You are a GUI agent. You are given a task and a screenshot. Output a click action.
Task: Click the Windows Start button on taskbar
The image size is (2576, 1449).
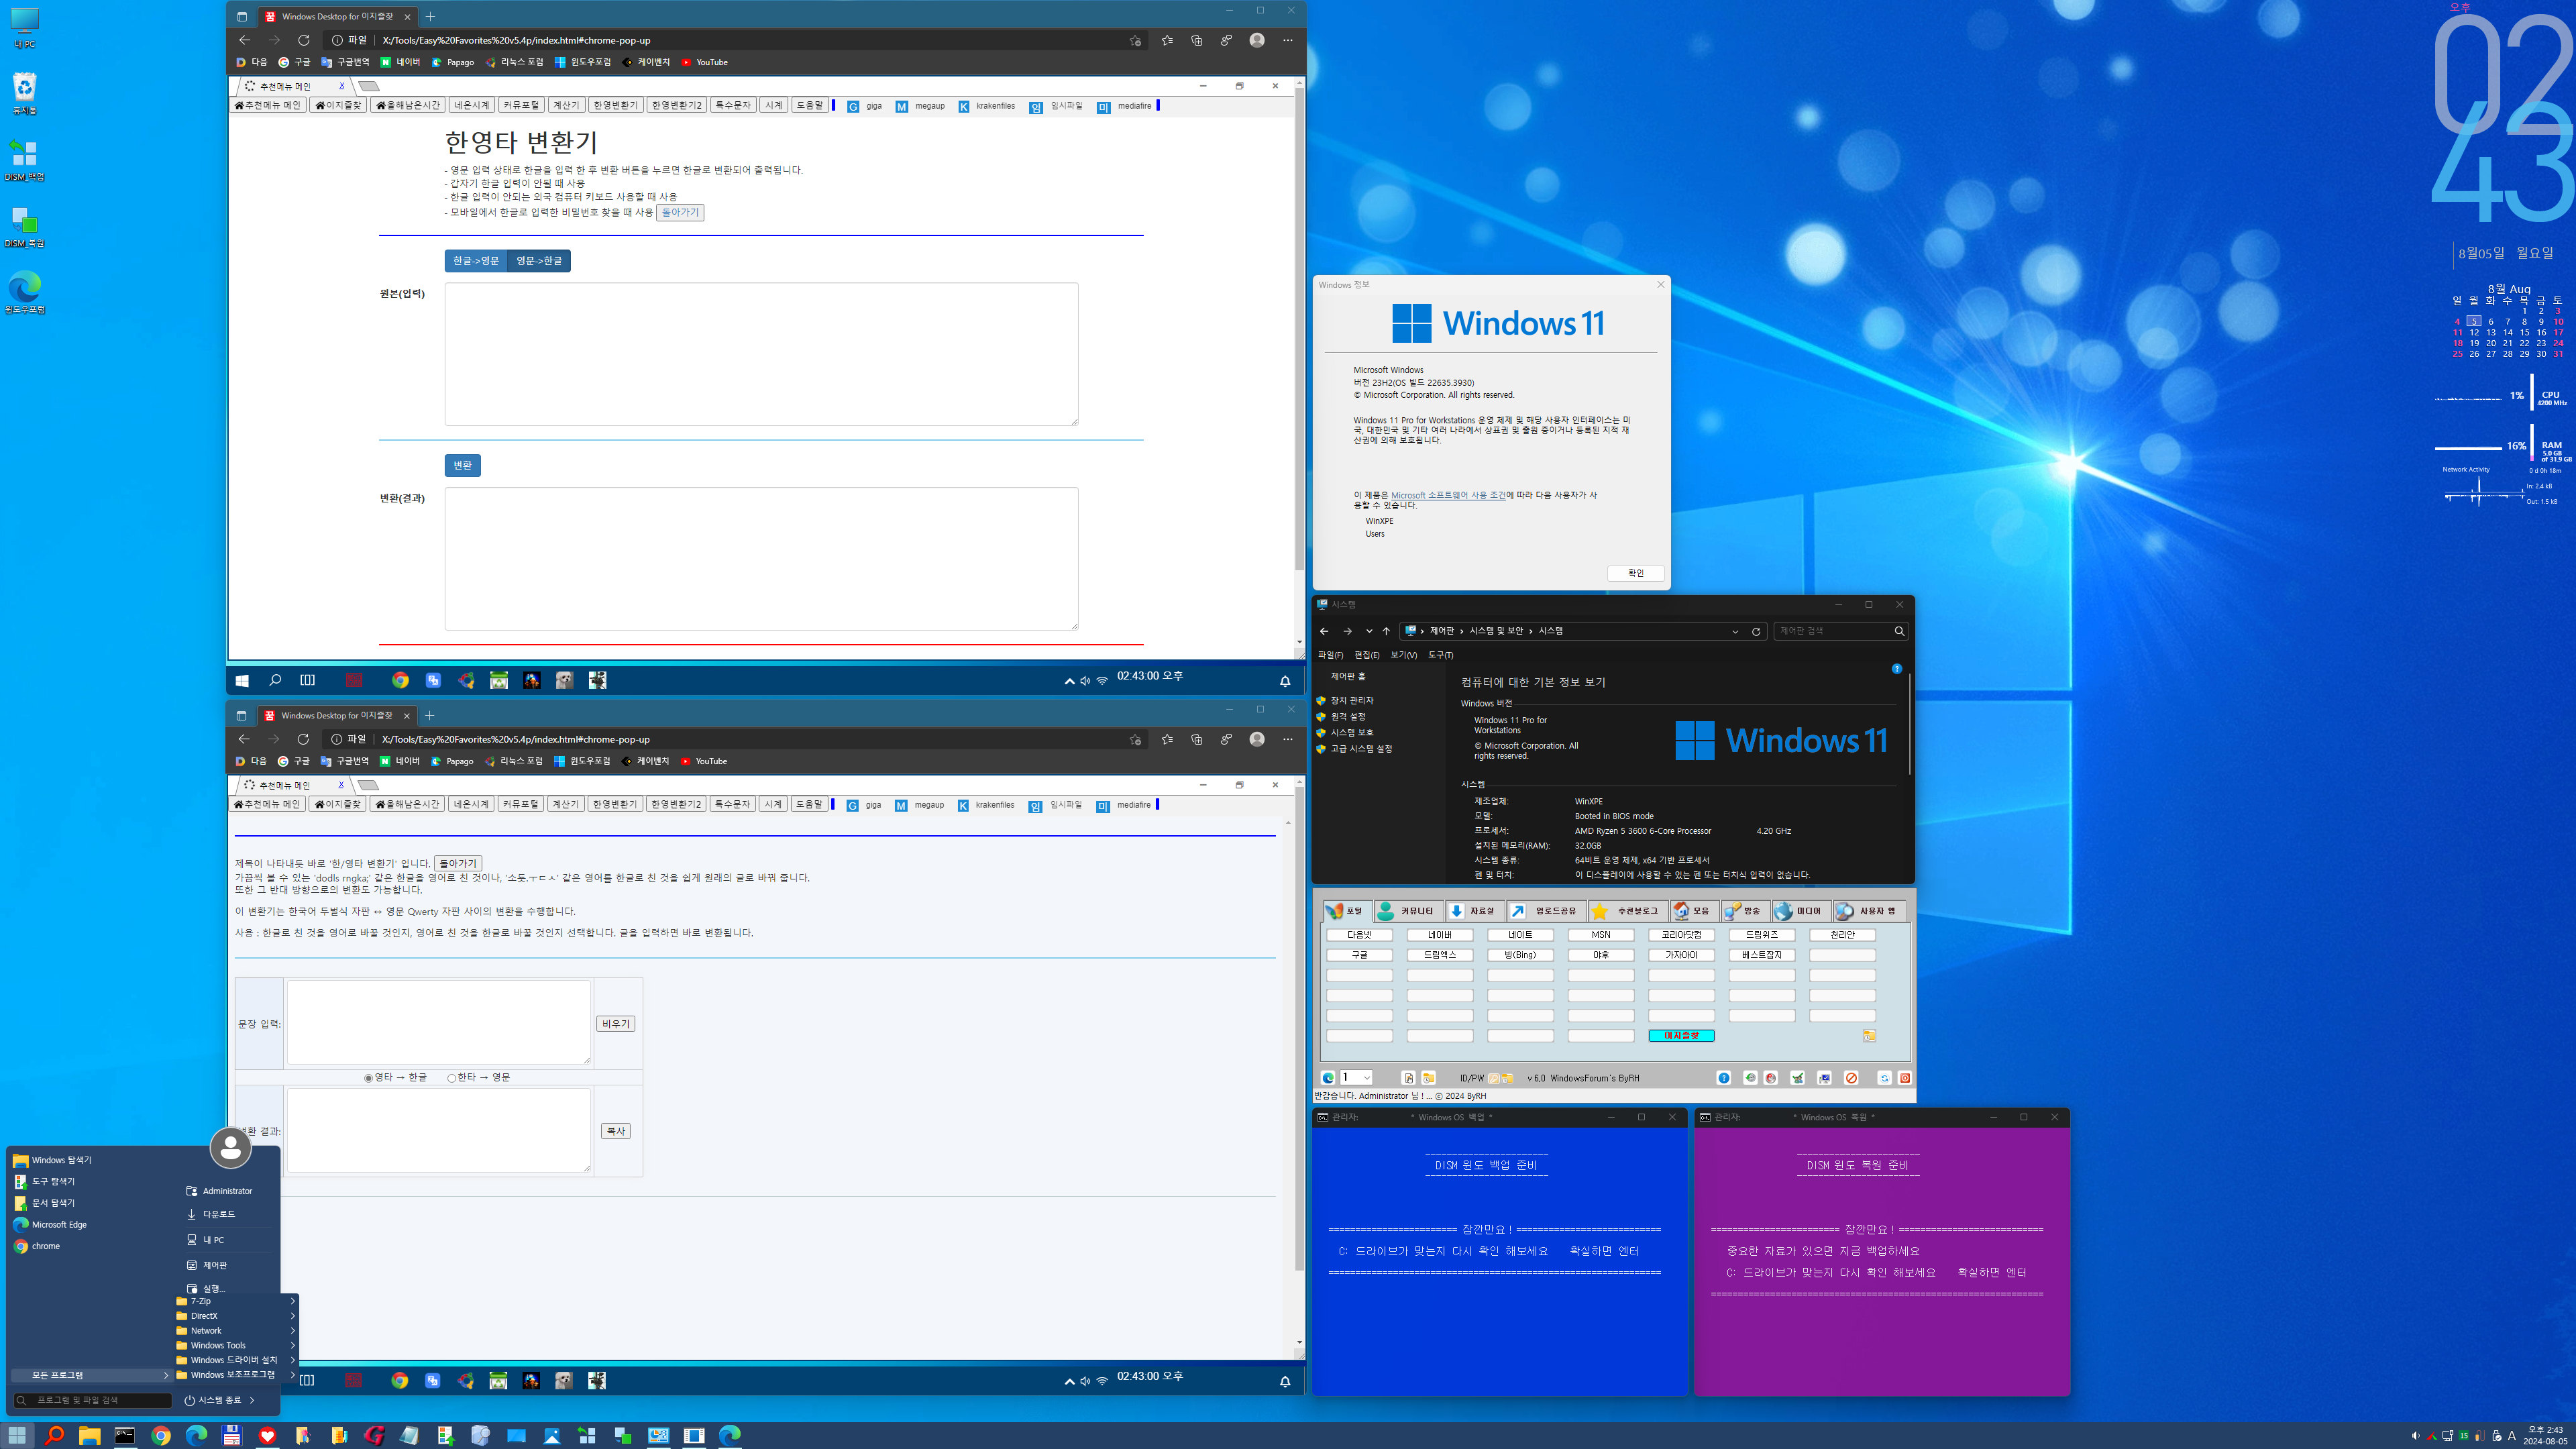pyautogui.click(x=17, y=1435)
